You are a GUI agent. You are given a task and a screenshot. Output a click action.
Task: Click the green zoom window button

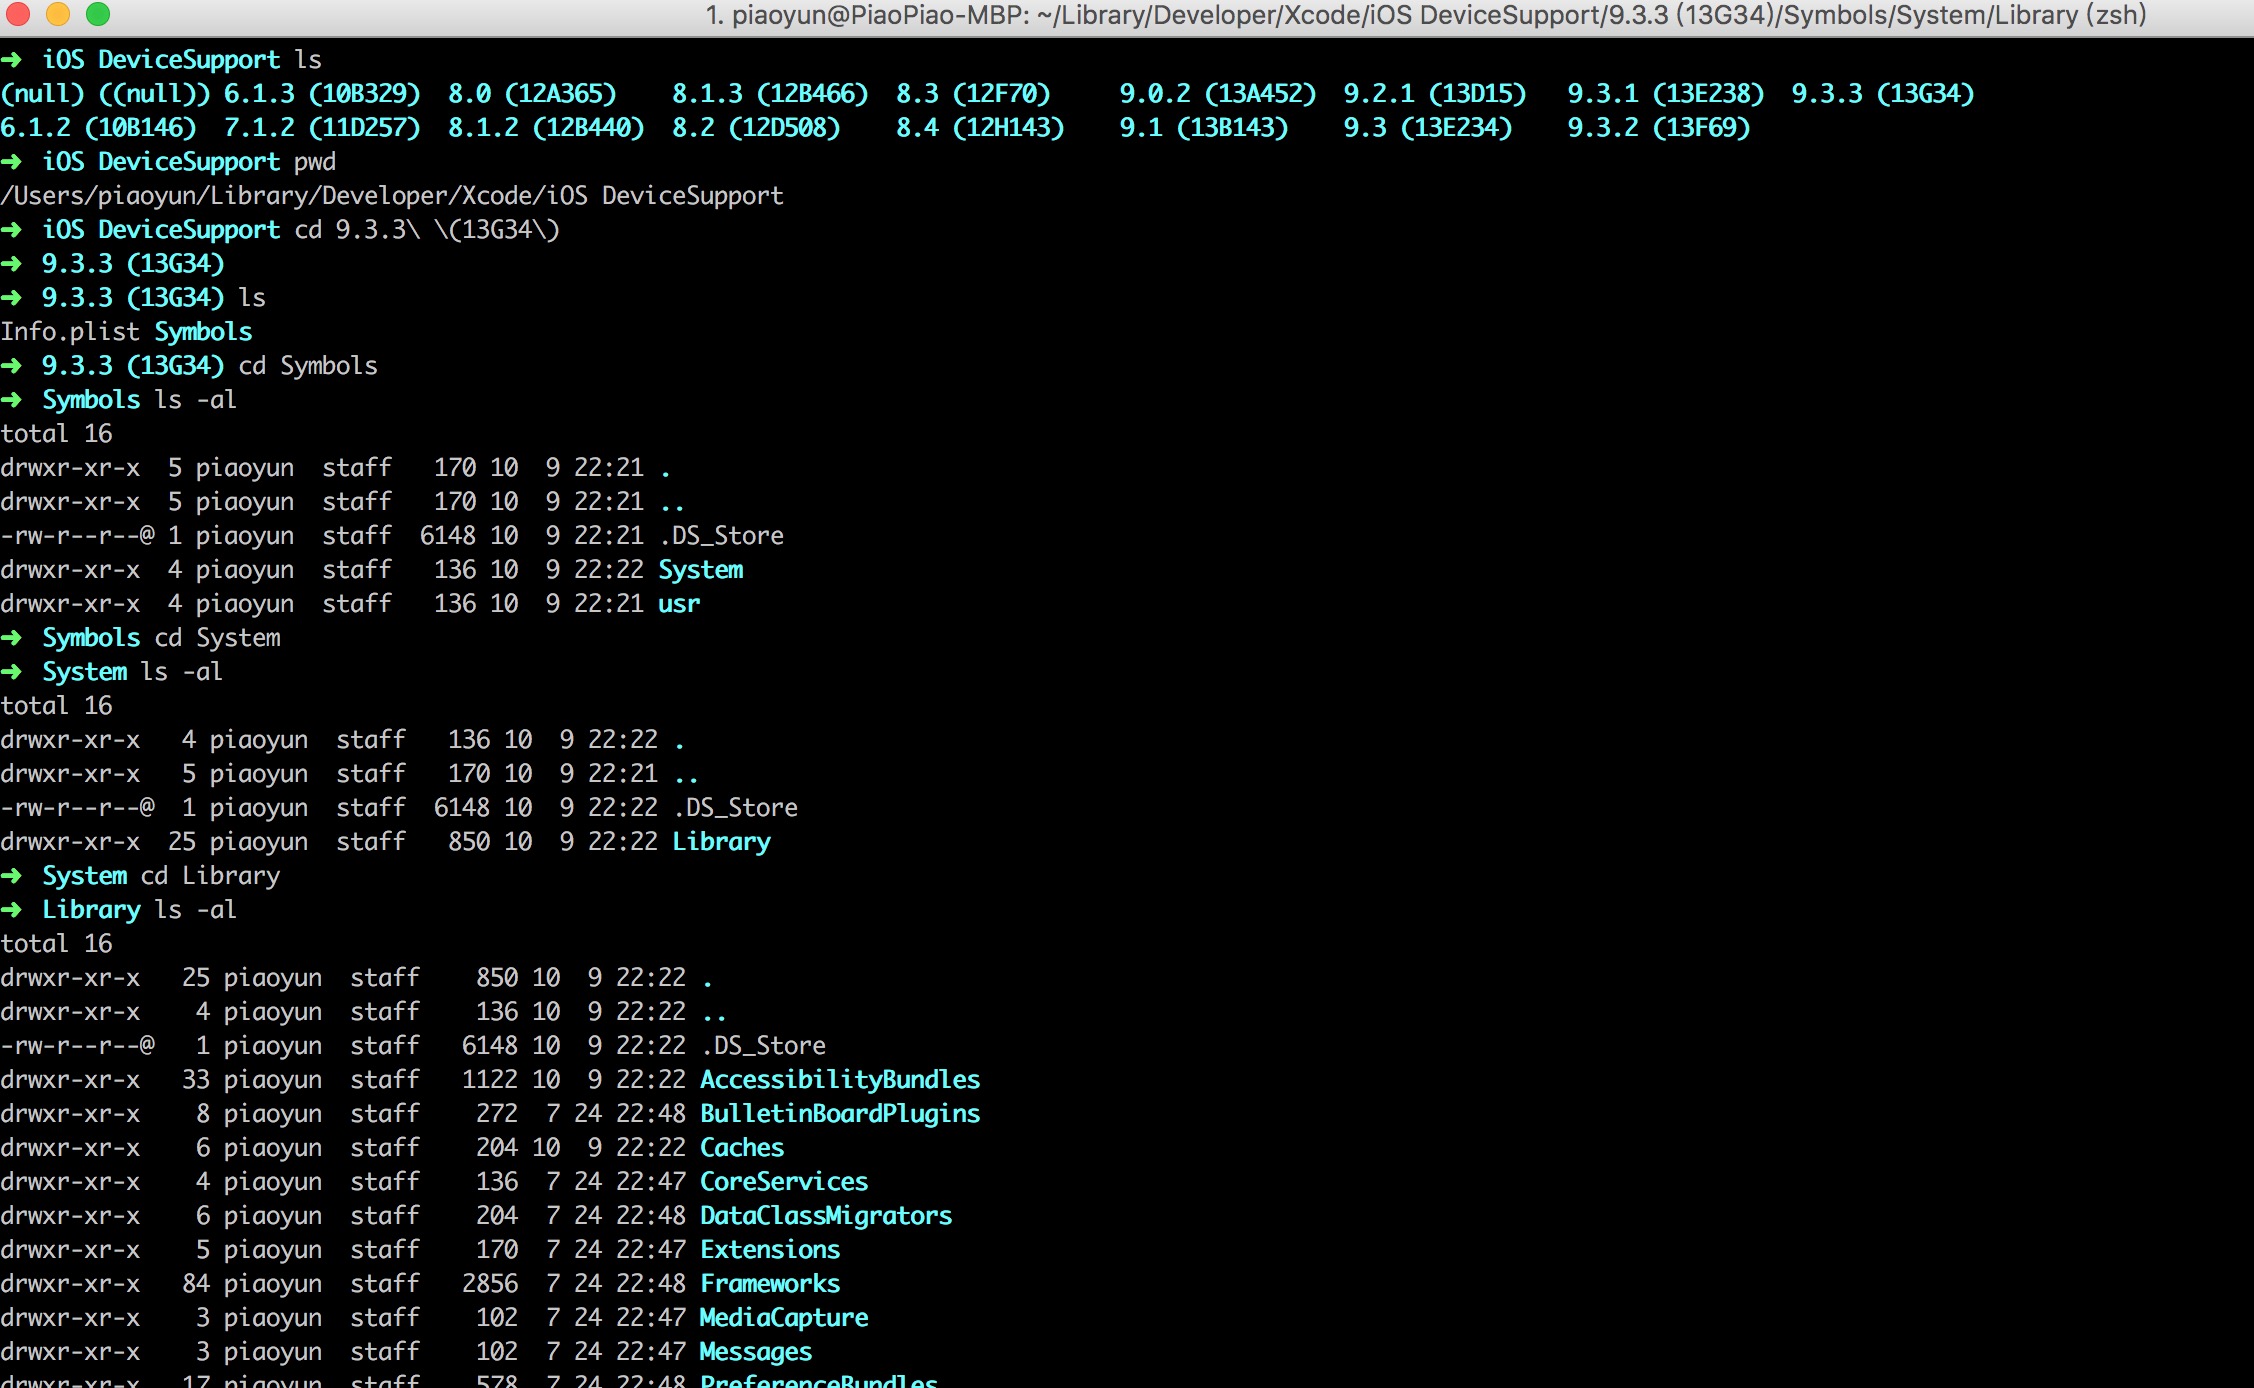tap(98, 14)
